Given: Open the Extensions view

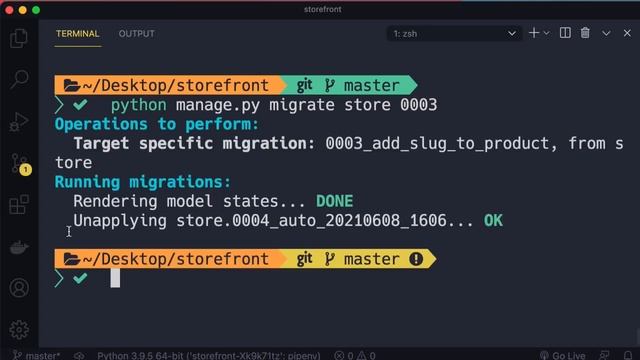Looking at the screenshot, I should click(19, 204).
